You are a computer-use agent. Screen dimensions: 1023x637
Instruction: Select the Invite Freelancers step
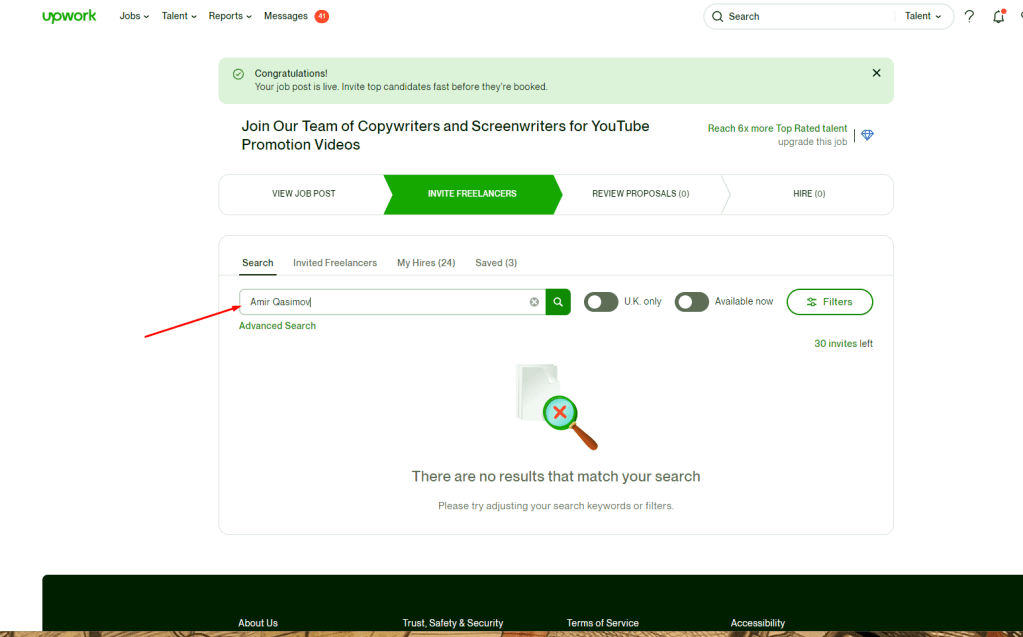[472, 194]
